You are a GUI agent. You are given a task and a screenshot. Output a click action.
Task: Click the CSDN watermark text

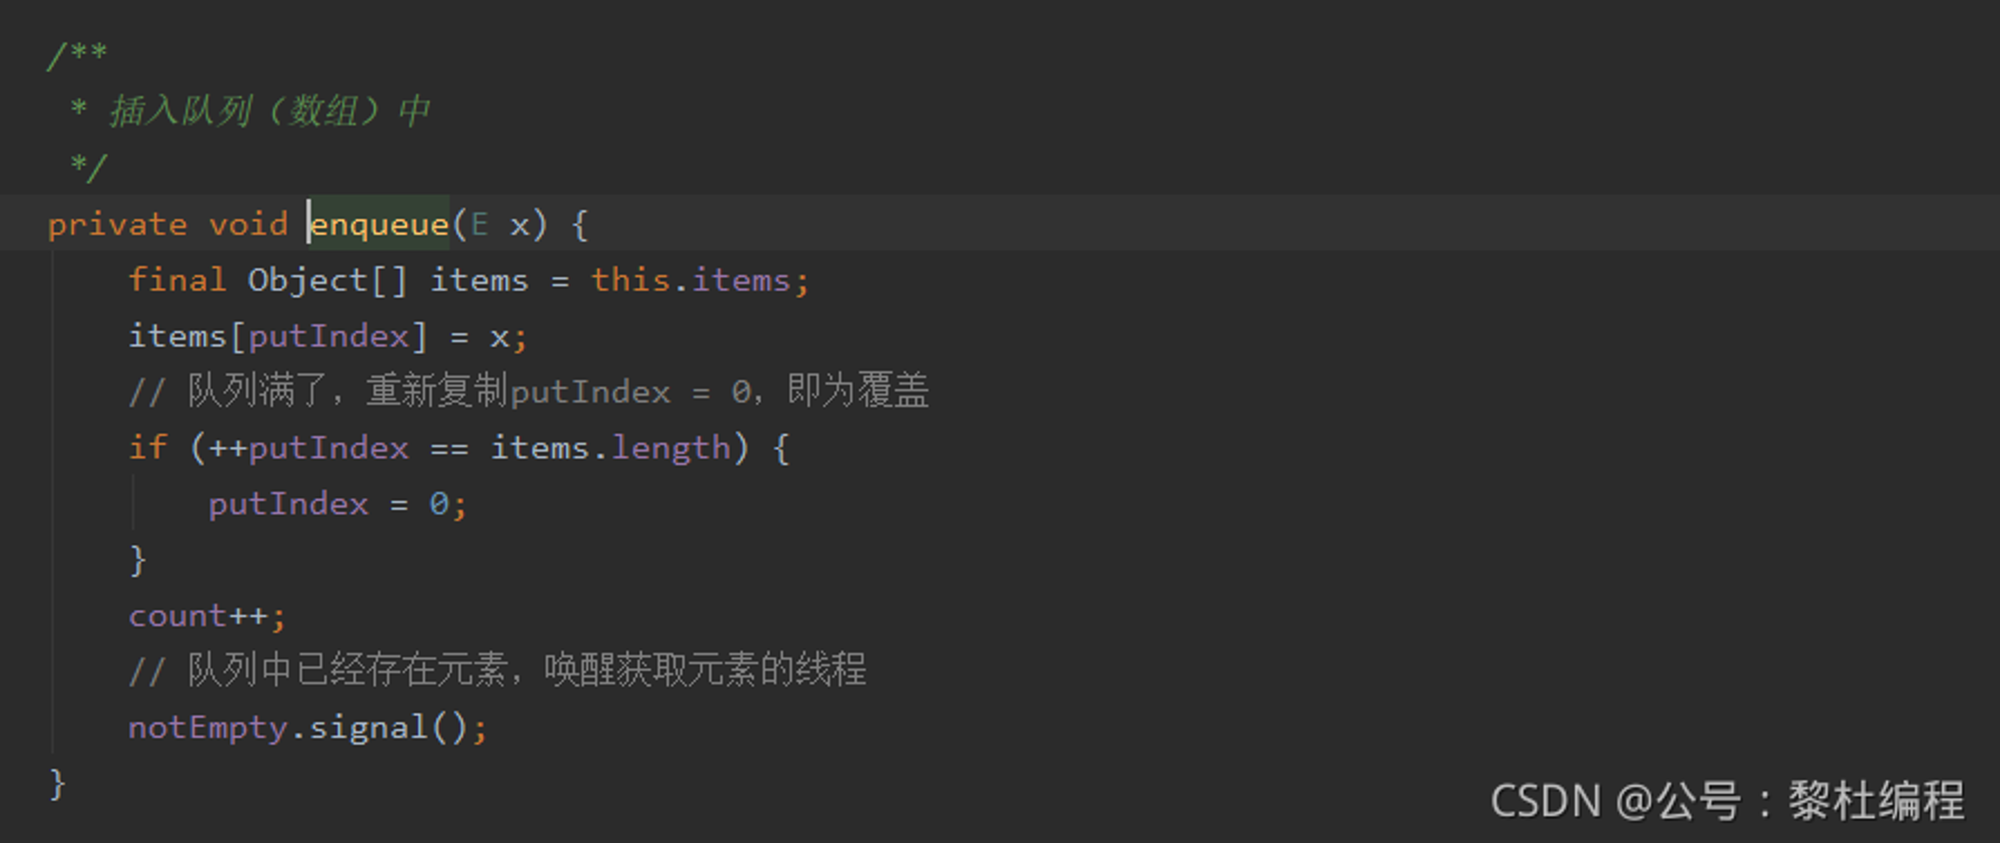pos(1727,801)
